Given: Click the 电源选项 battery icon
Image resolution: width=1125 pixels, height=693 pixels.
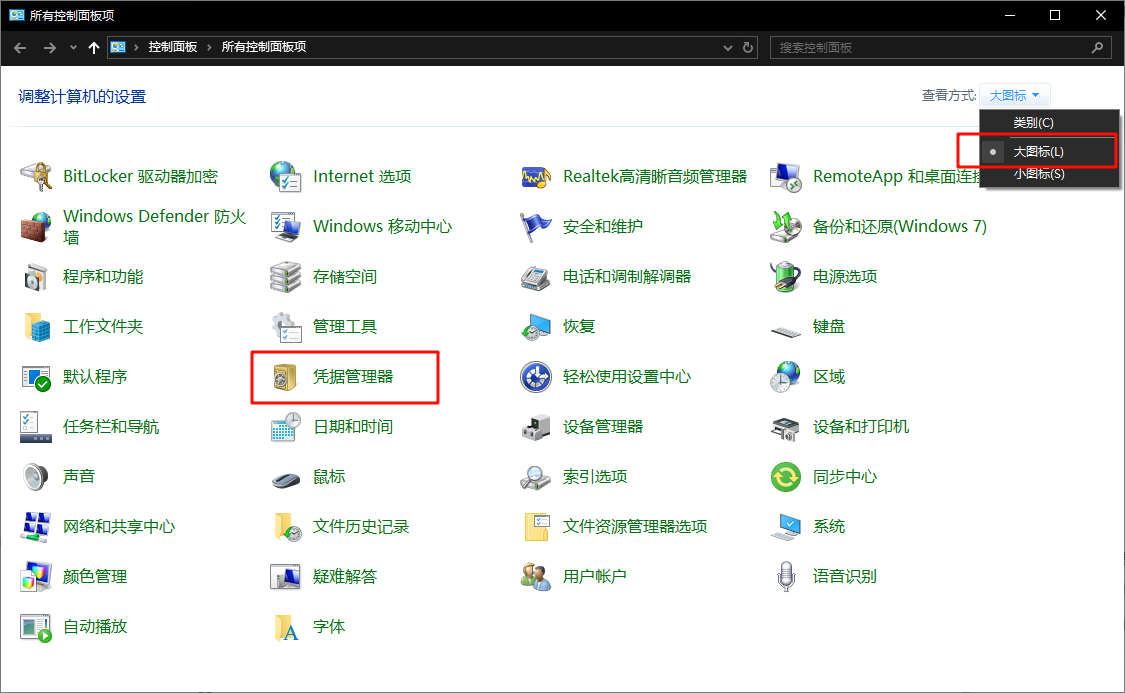Looking at the screenshot, I should point(786,277).
